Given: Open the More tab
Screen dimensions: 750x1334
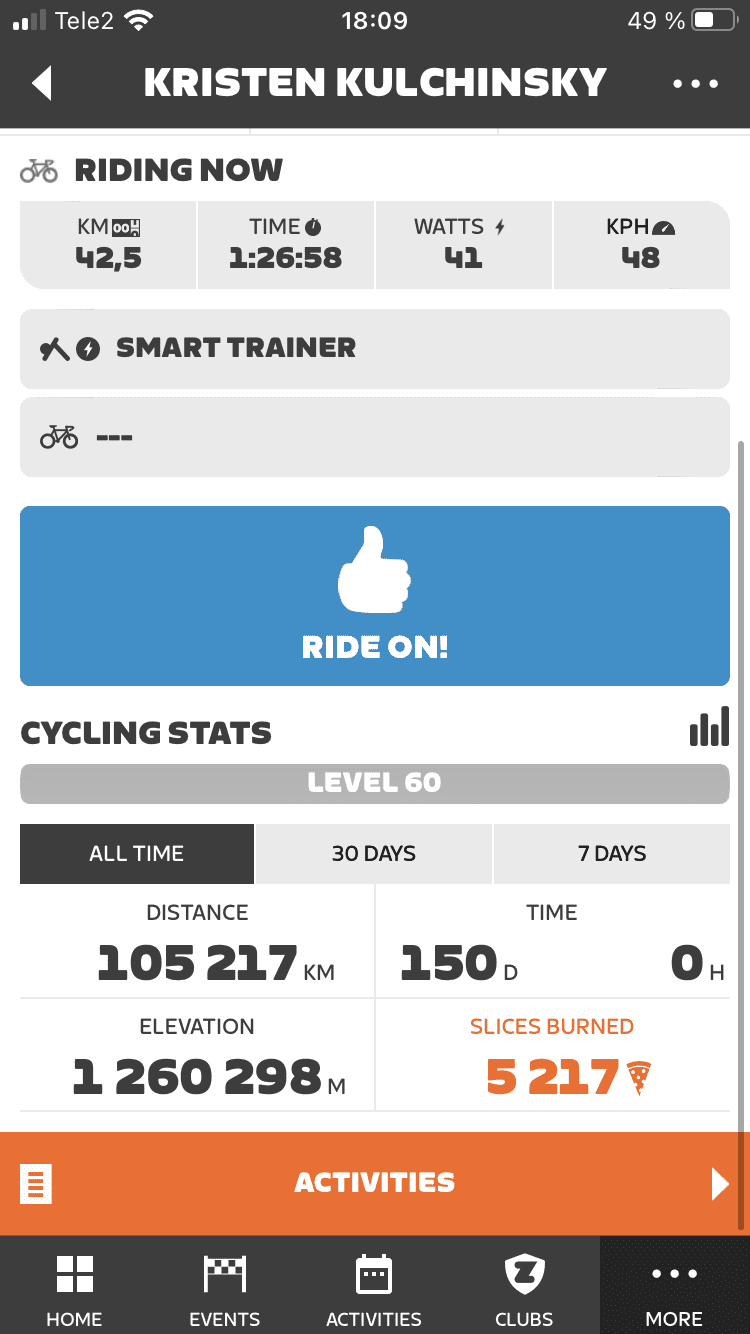Looking at the screenshot, I should 674,1285.
